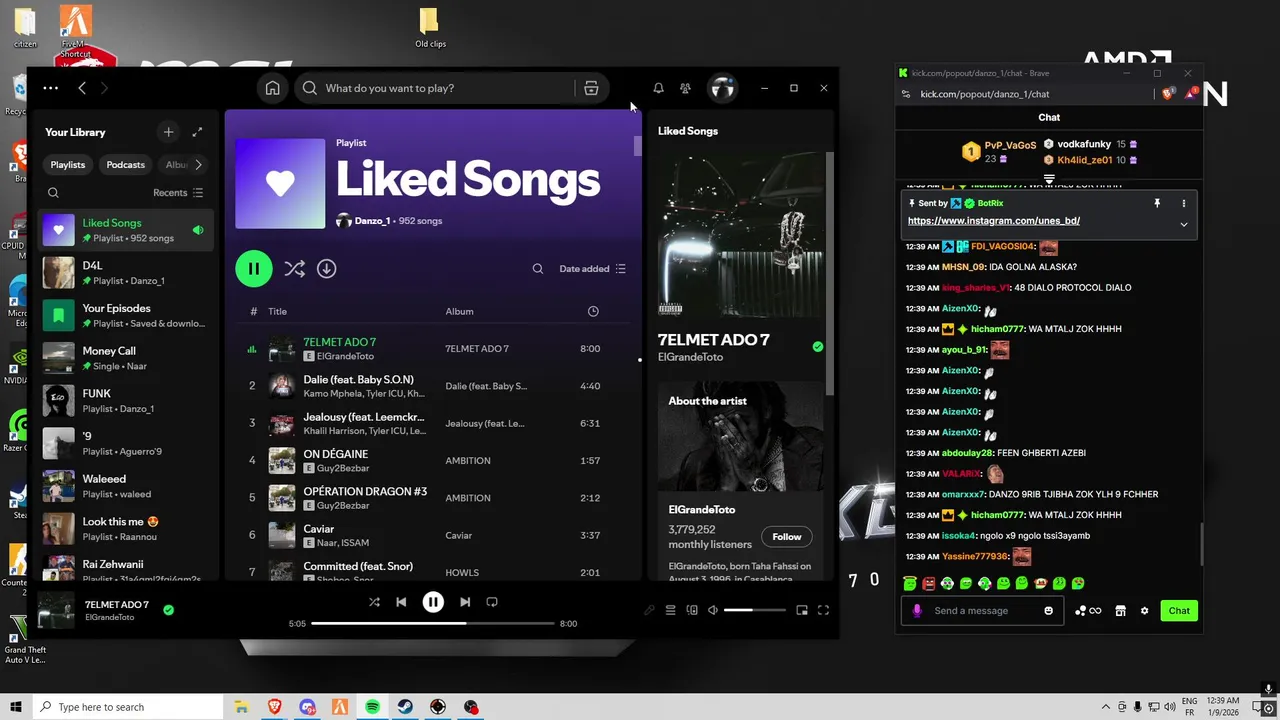Click Danzo_1 playlist owner link

coord(372,221)
